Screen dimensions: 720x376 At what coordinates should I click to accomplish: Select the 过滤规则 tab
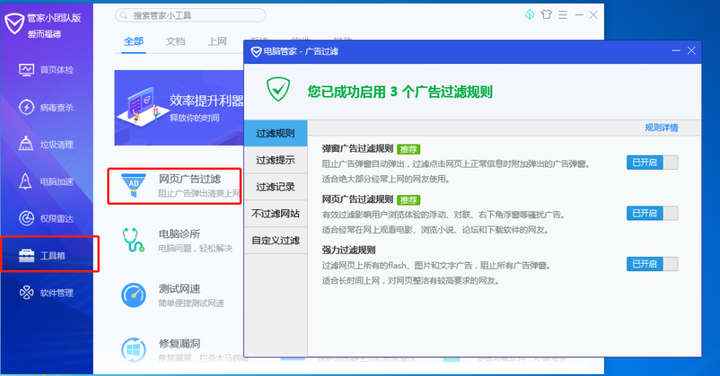[276, 133]
